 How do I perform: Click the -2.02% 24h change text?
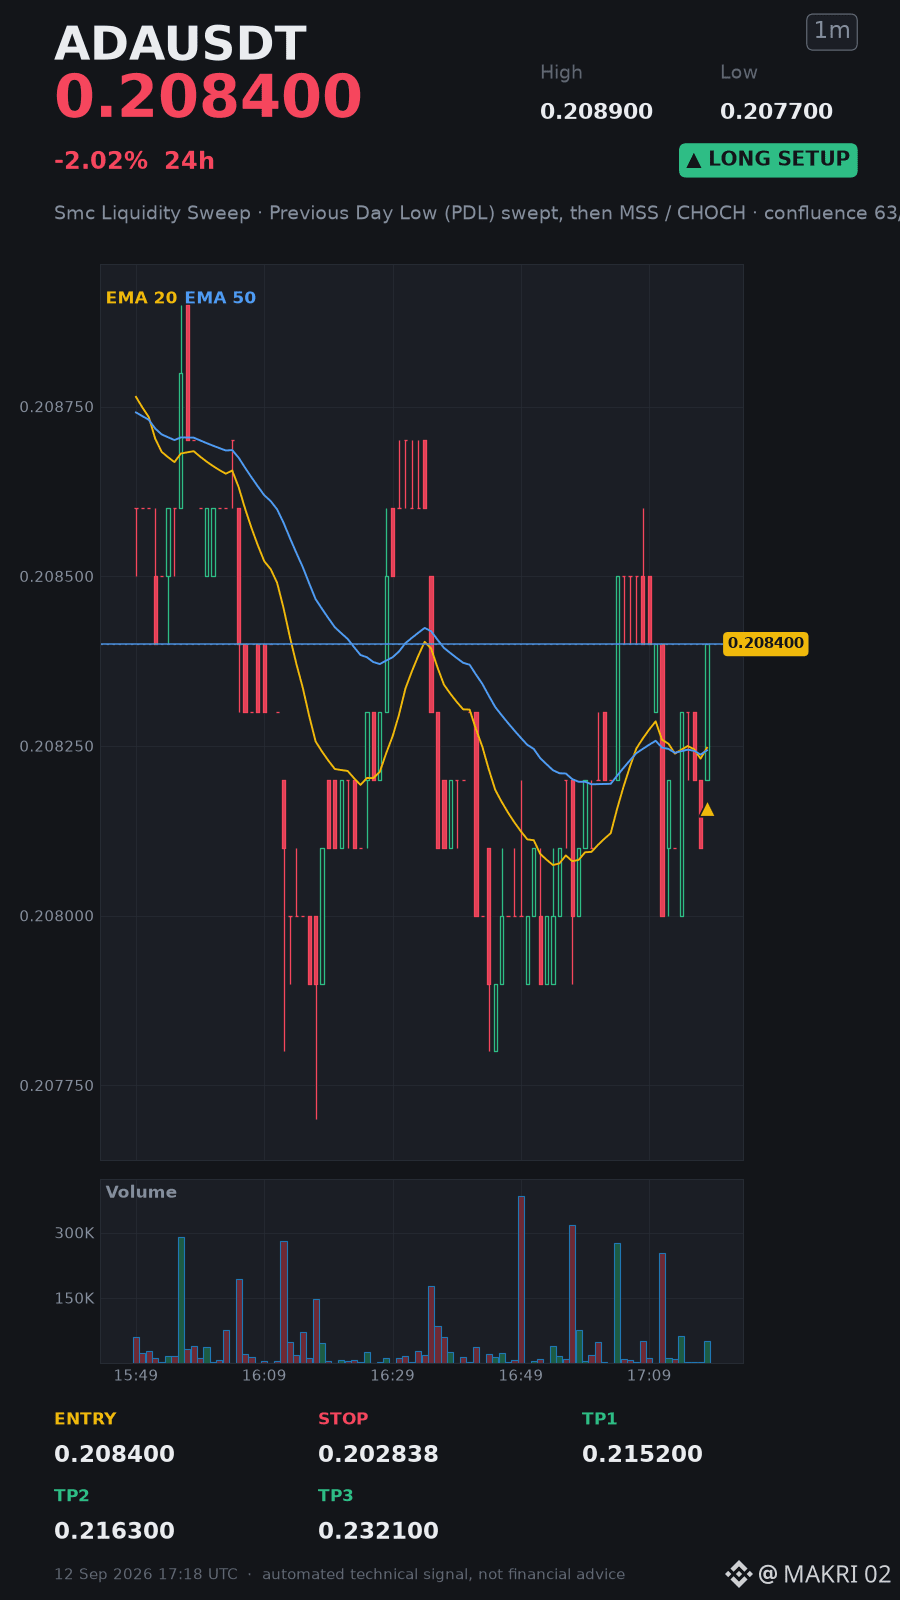[134, 161]
